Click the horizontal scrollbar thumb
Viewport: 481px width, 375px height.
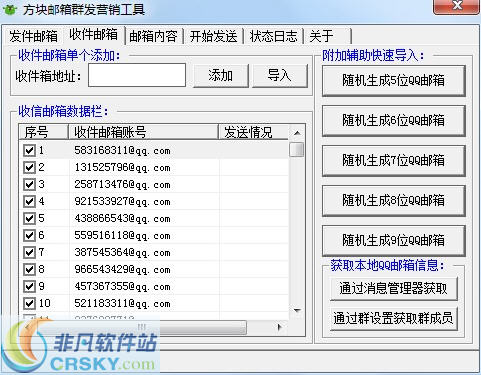(142, 327)
